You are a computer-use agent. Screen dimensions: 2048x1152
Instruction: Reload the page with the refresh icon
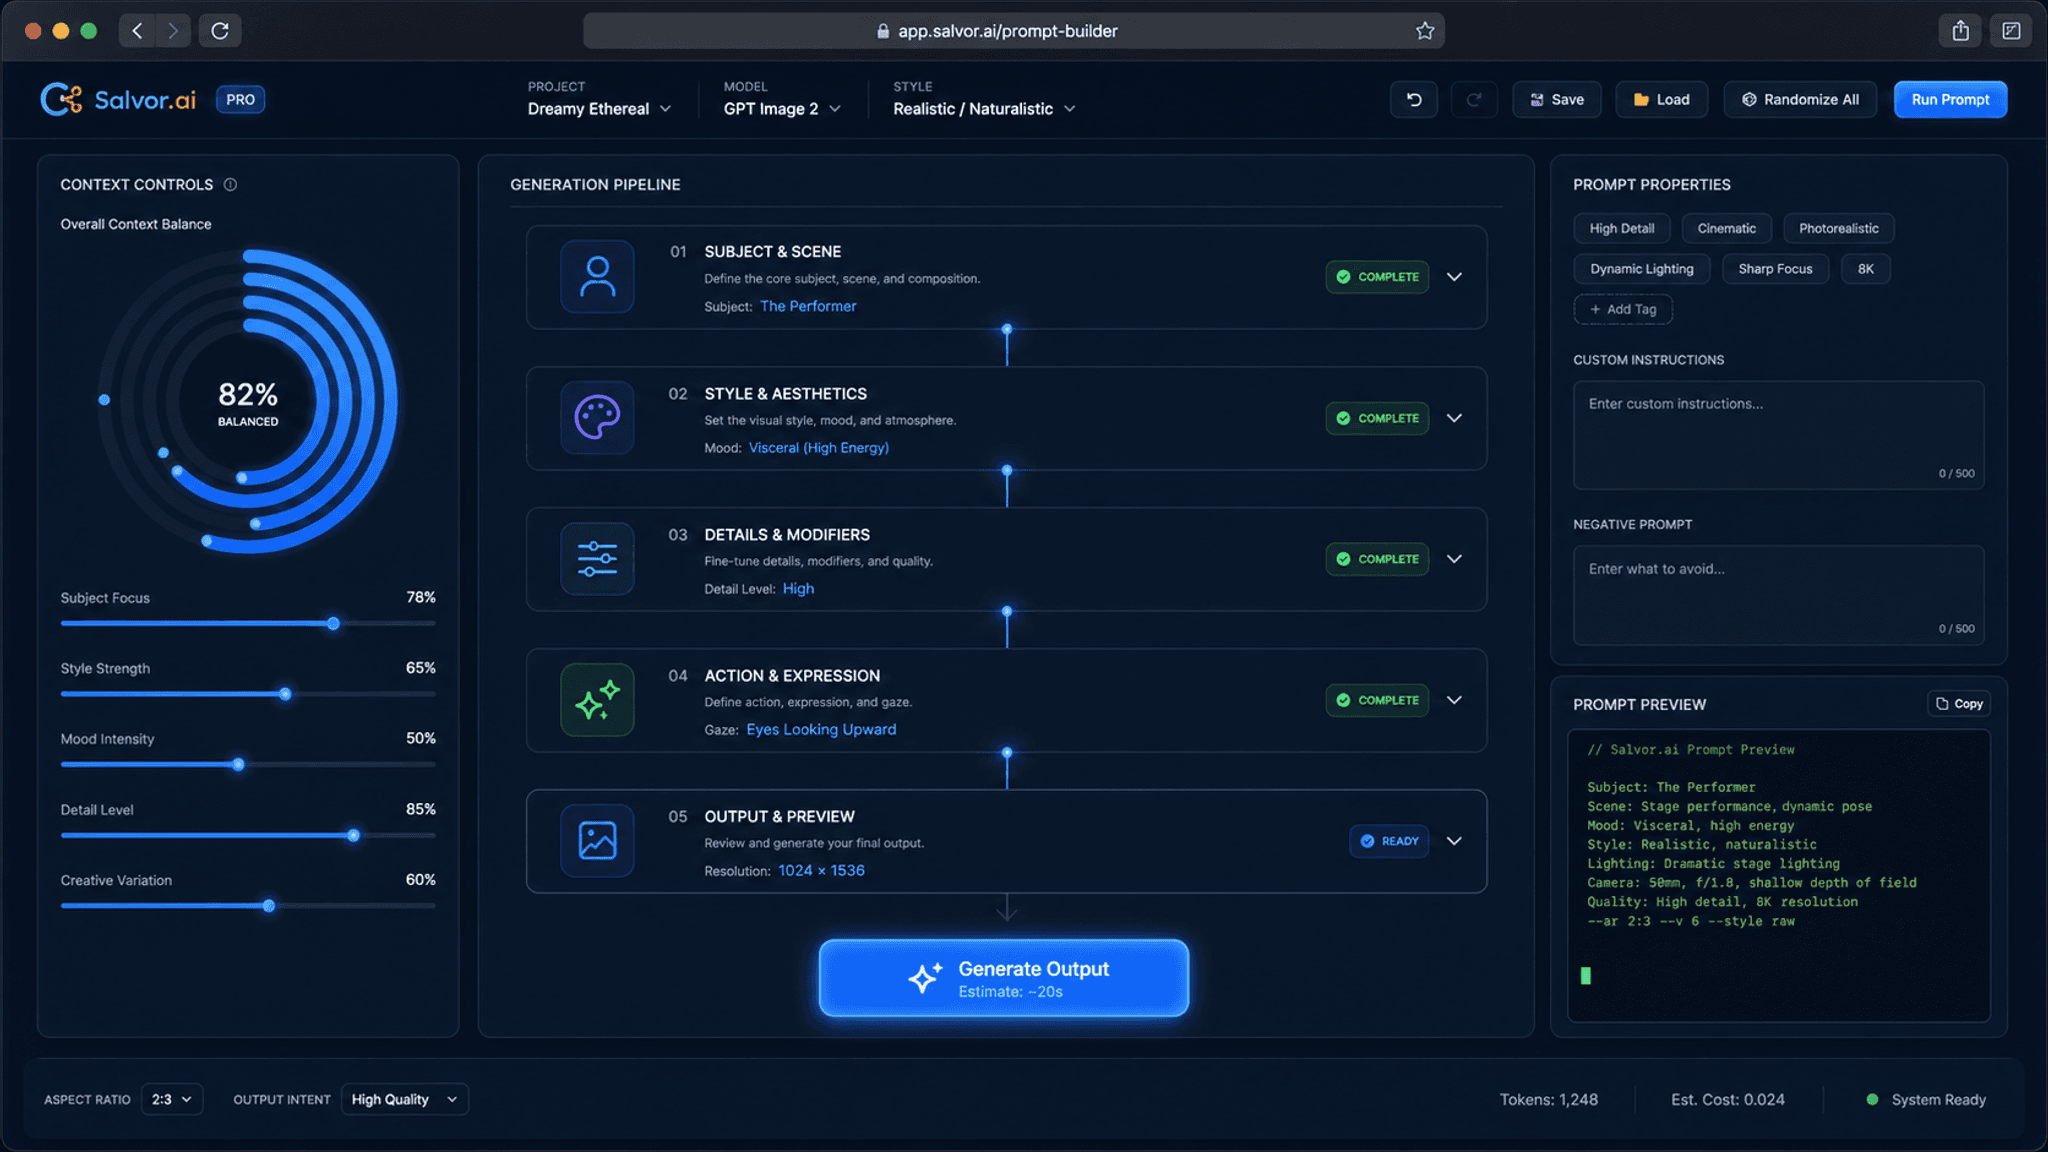220,30
